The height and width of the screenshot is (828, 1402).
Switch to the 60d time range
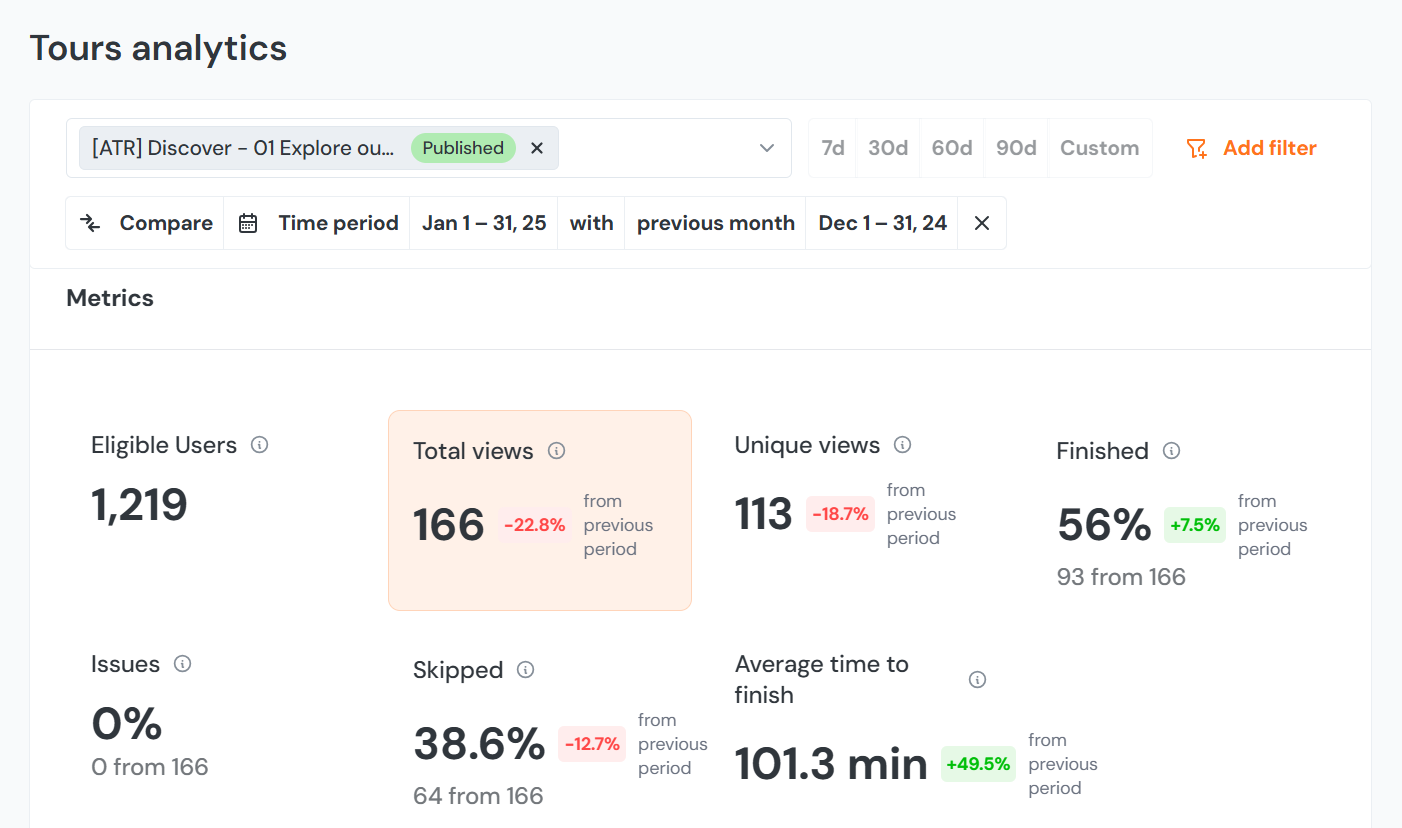click(951, 148)
